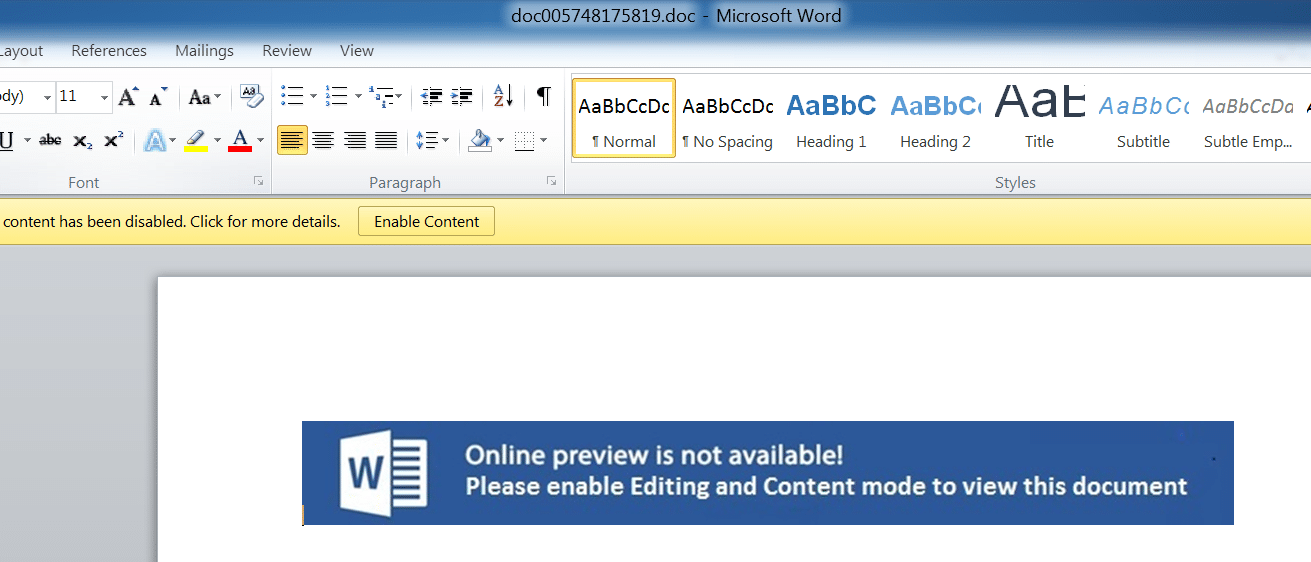Open the Page Layout tab

click(x=22, y=51)
